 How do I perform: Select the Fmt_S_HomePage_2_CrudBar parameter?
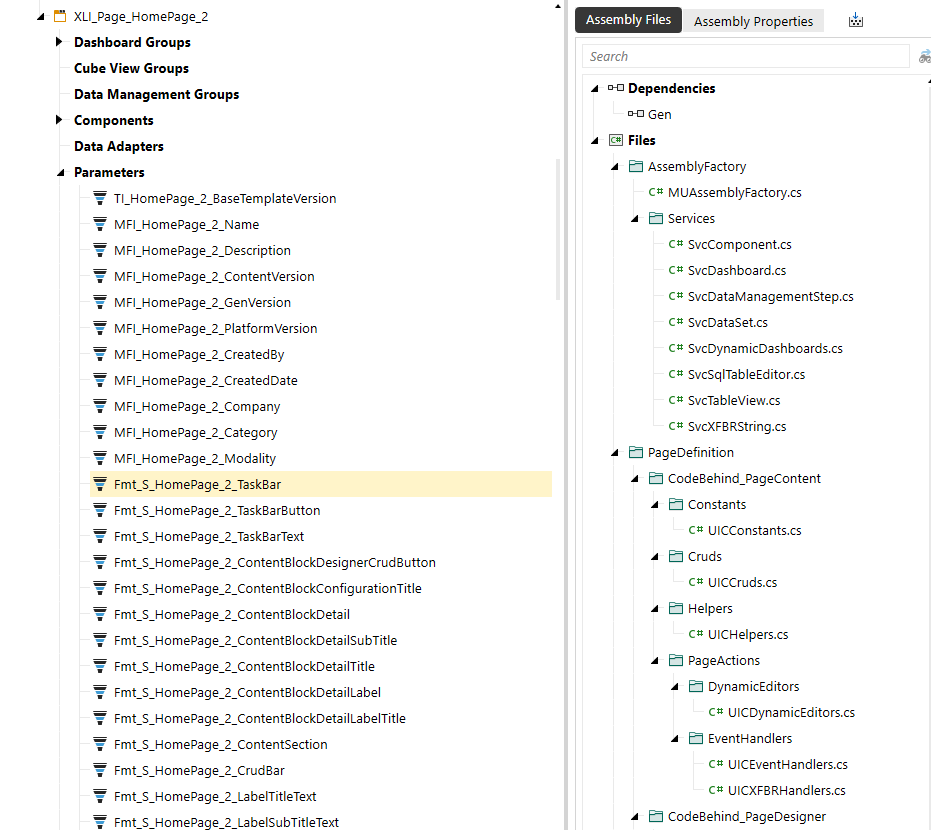pyautogui.click(x=199, y=770)
